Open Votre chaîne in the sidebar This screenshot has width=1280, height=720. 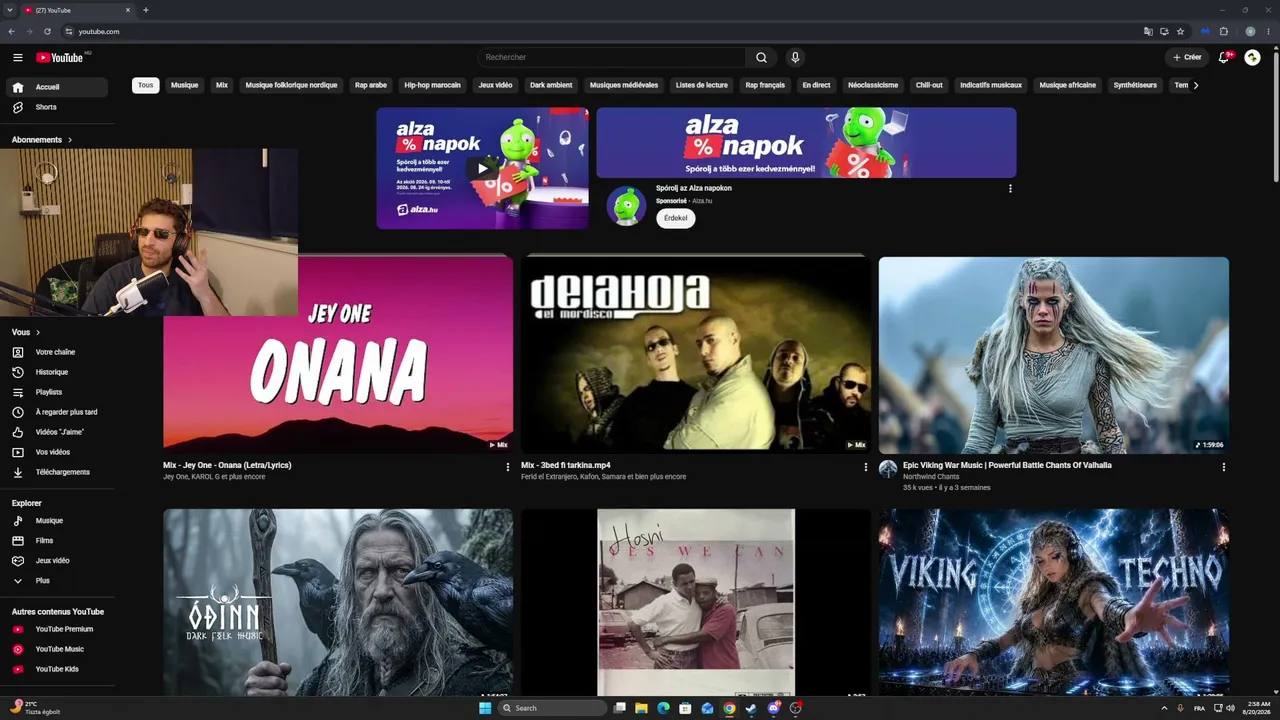pyautogui.click(x=55, y=352)
